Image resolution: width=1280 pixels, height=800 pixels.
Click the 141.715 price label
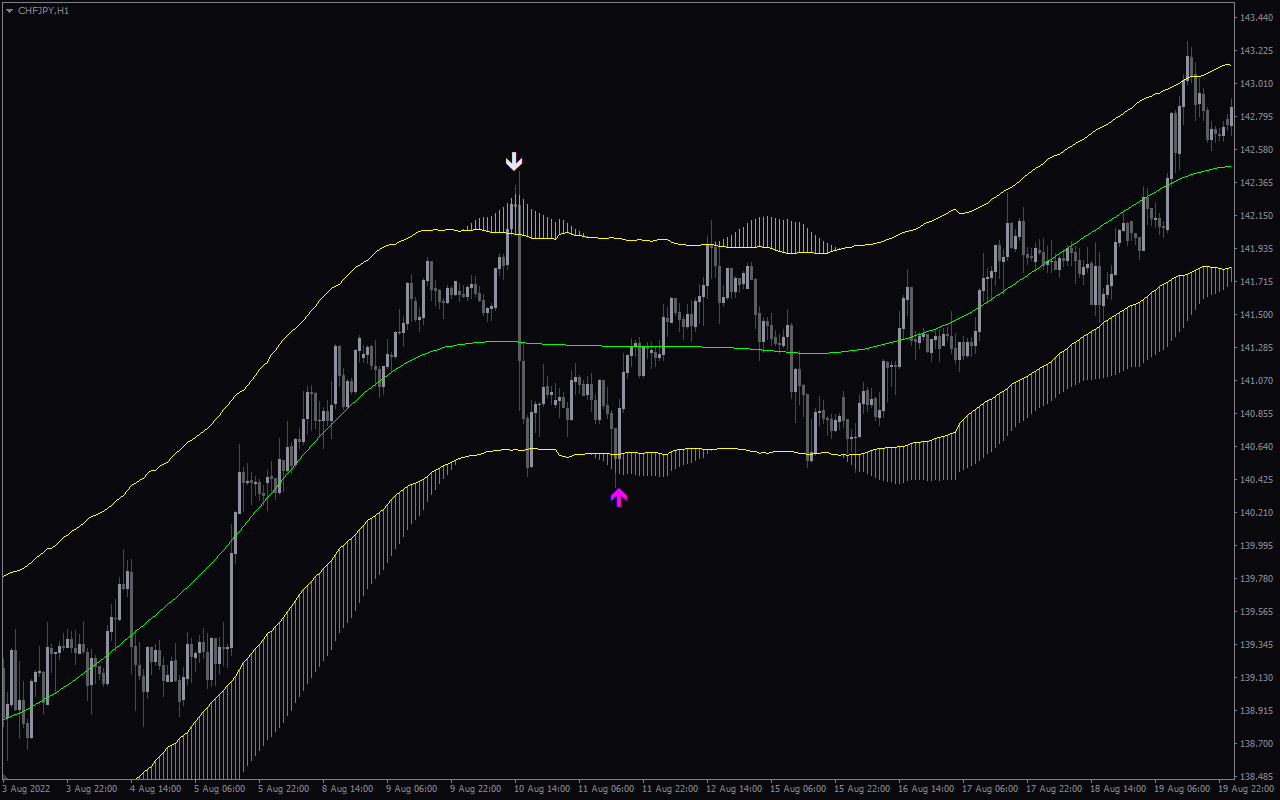click(x=1255, y=282)
